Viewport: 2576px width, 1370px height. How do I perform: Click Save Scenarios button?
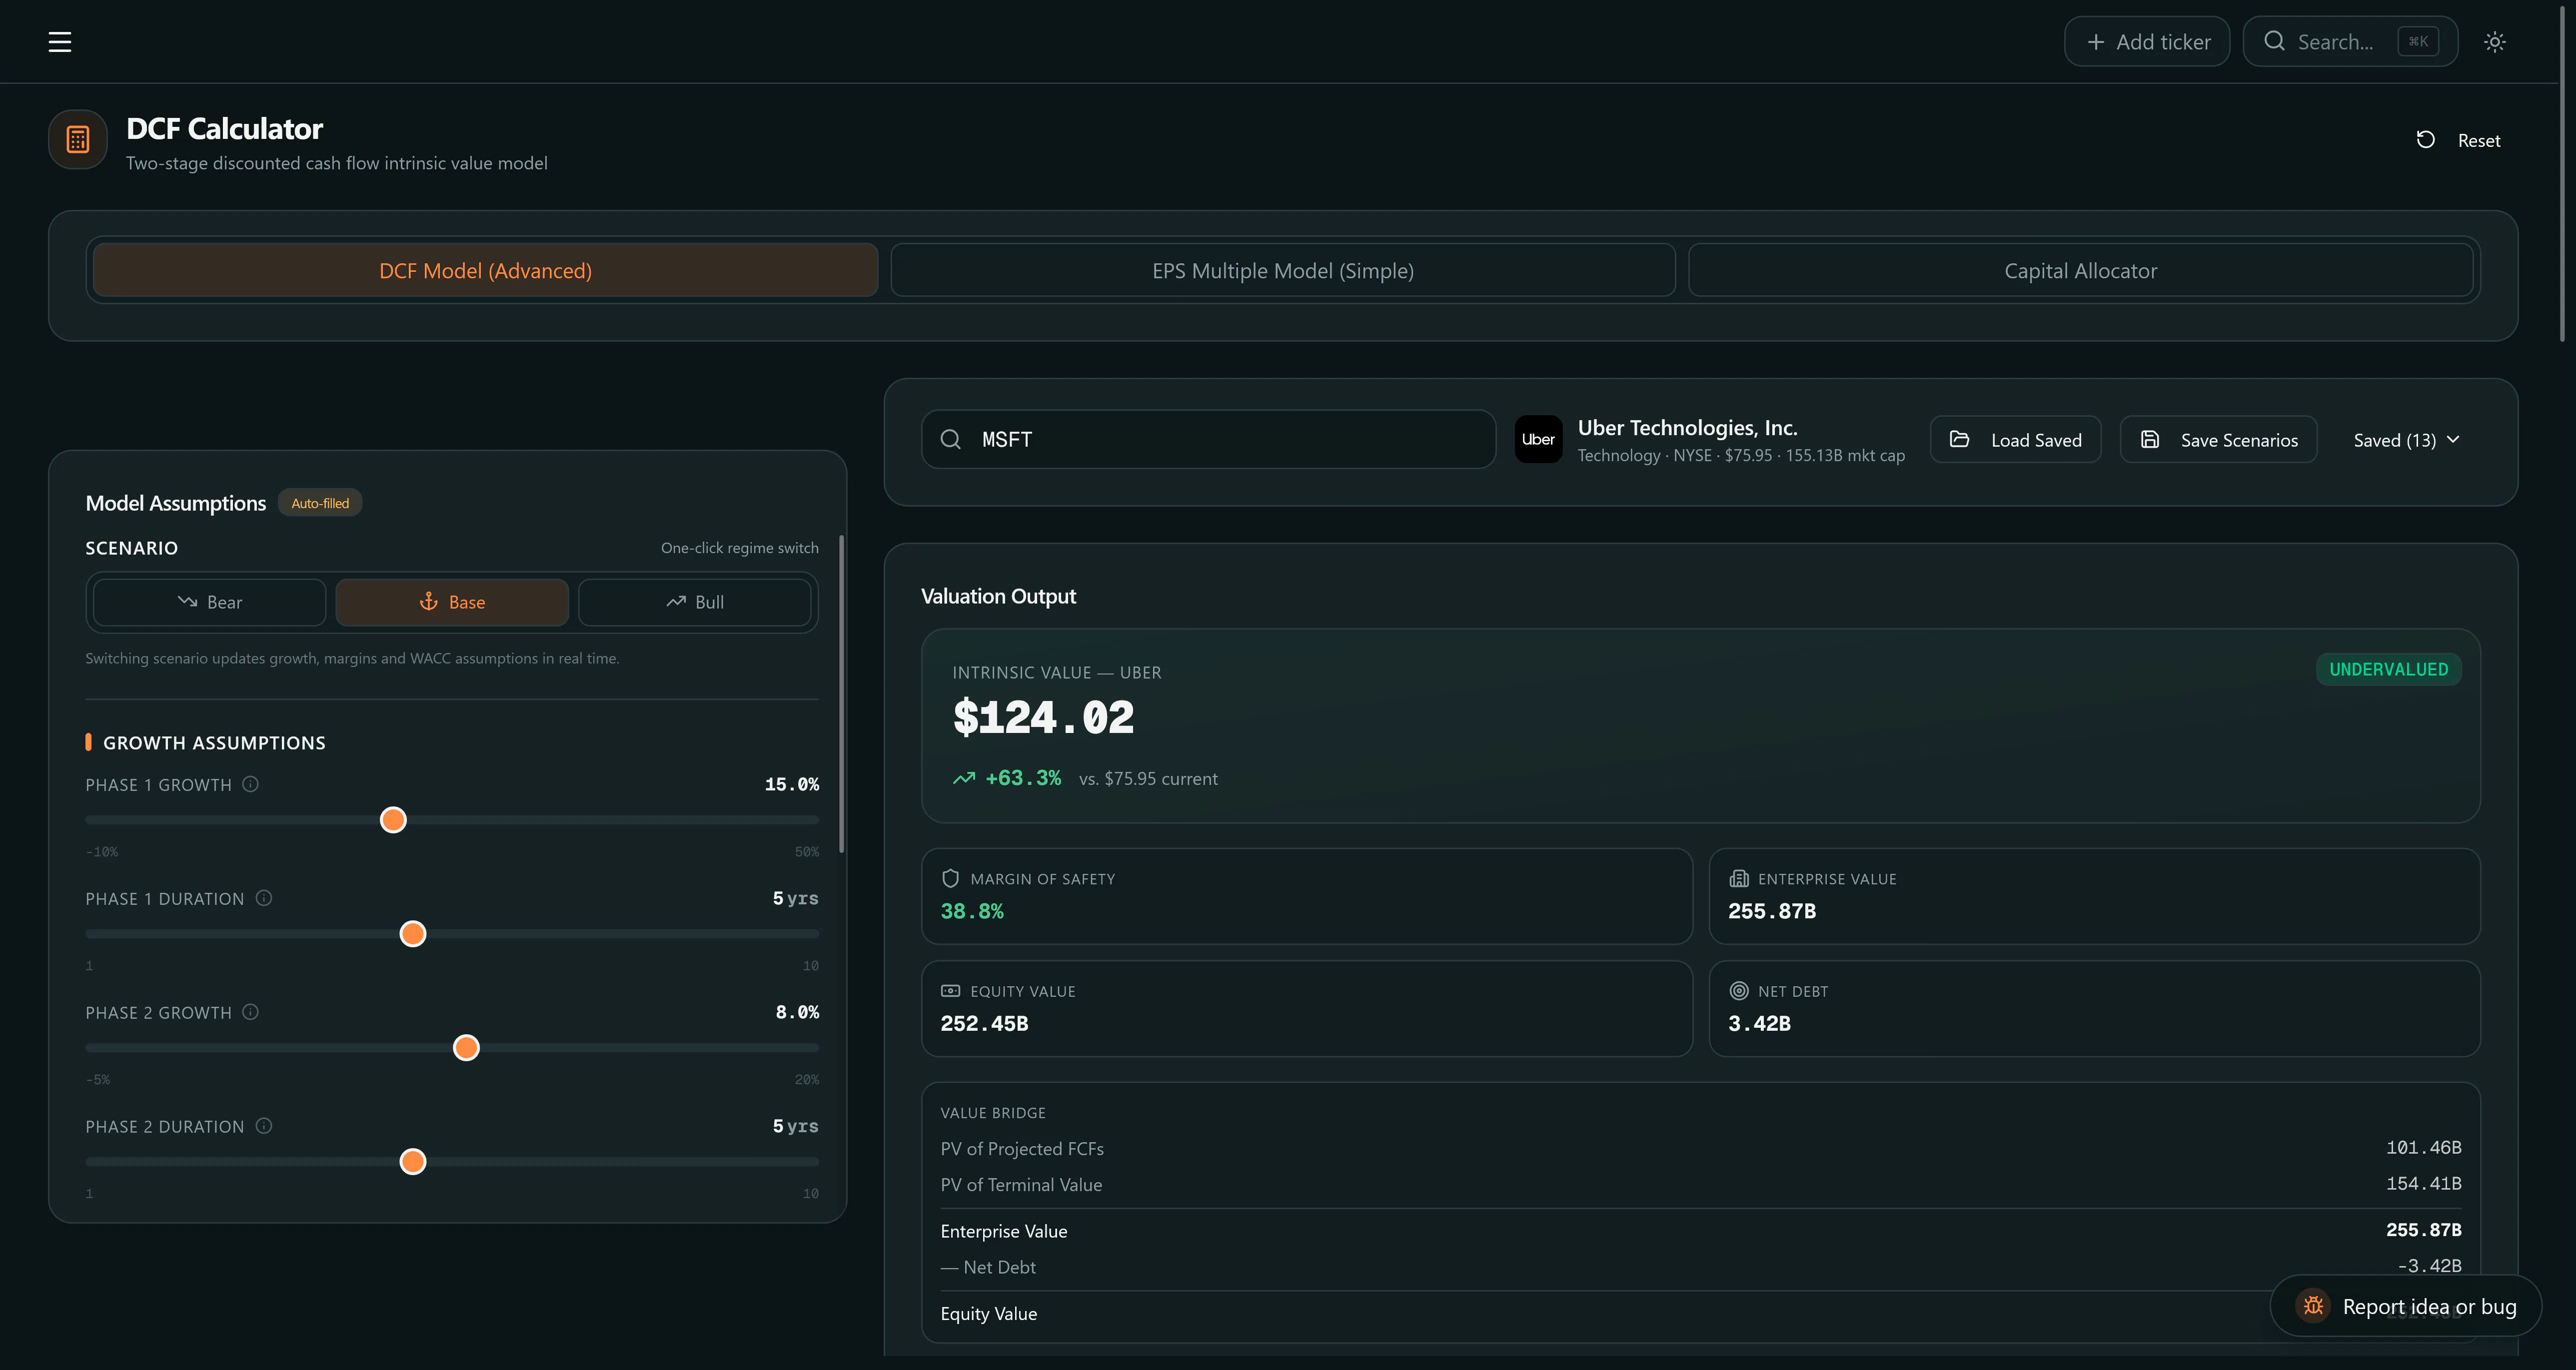point(2219,440)
